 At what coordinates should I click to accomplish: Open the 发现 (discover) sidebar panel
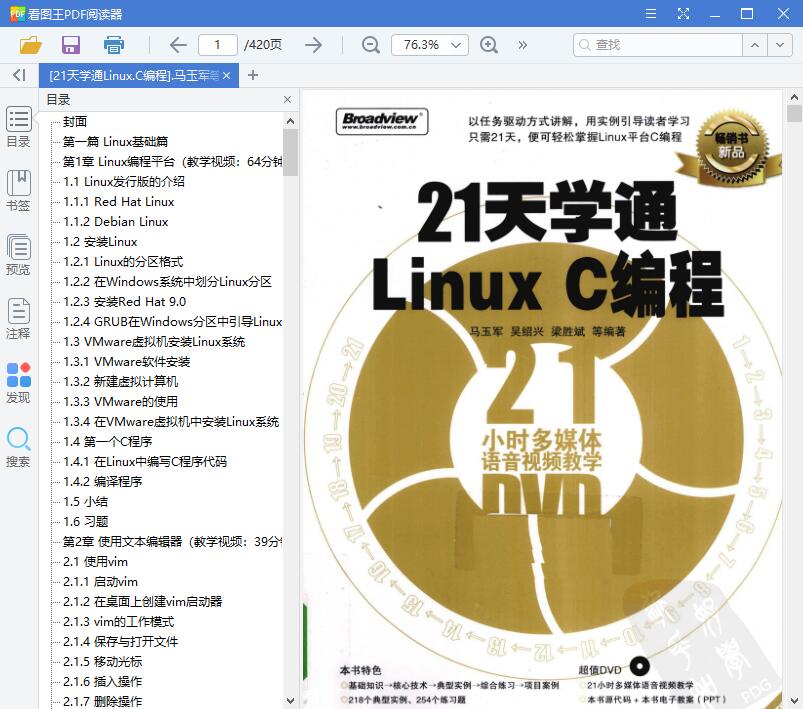[18, 383]
